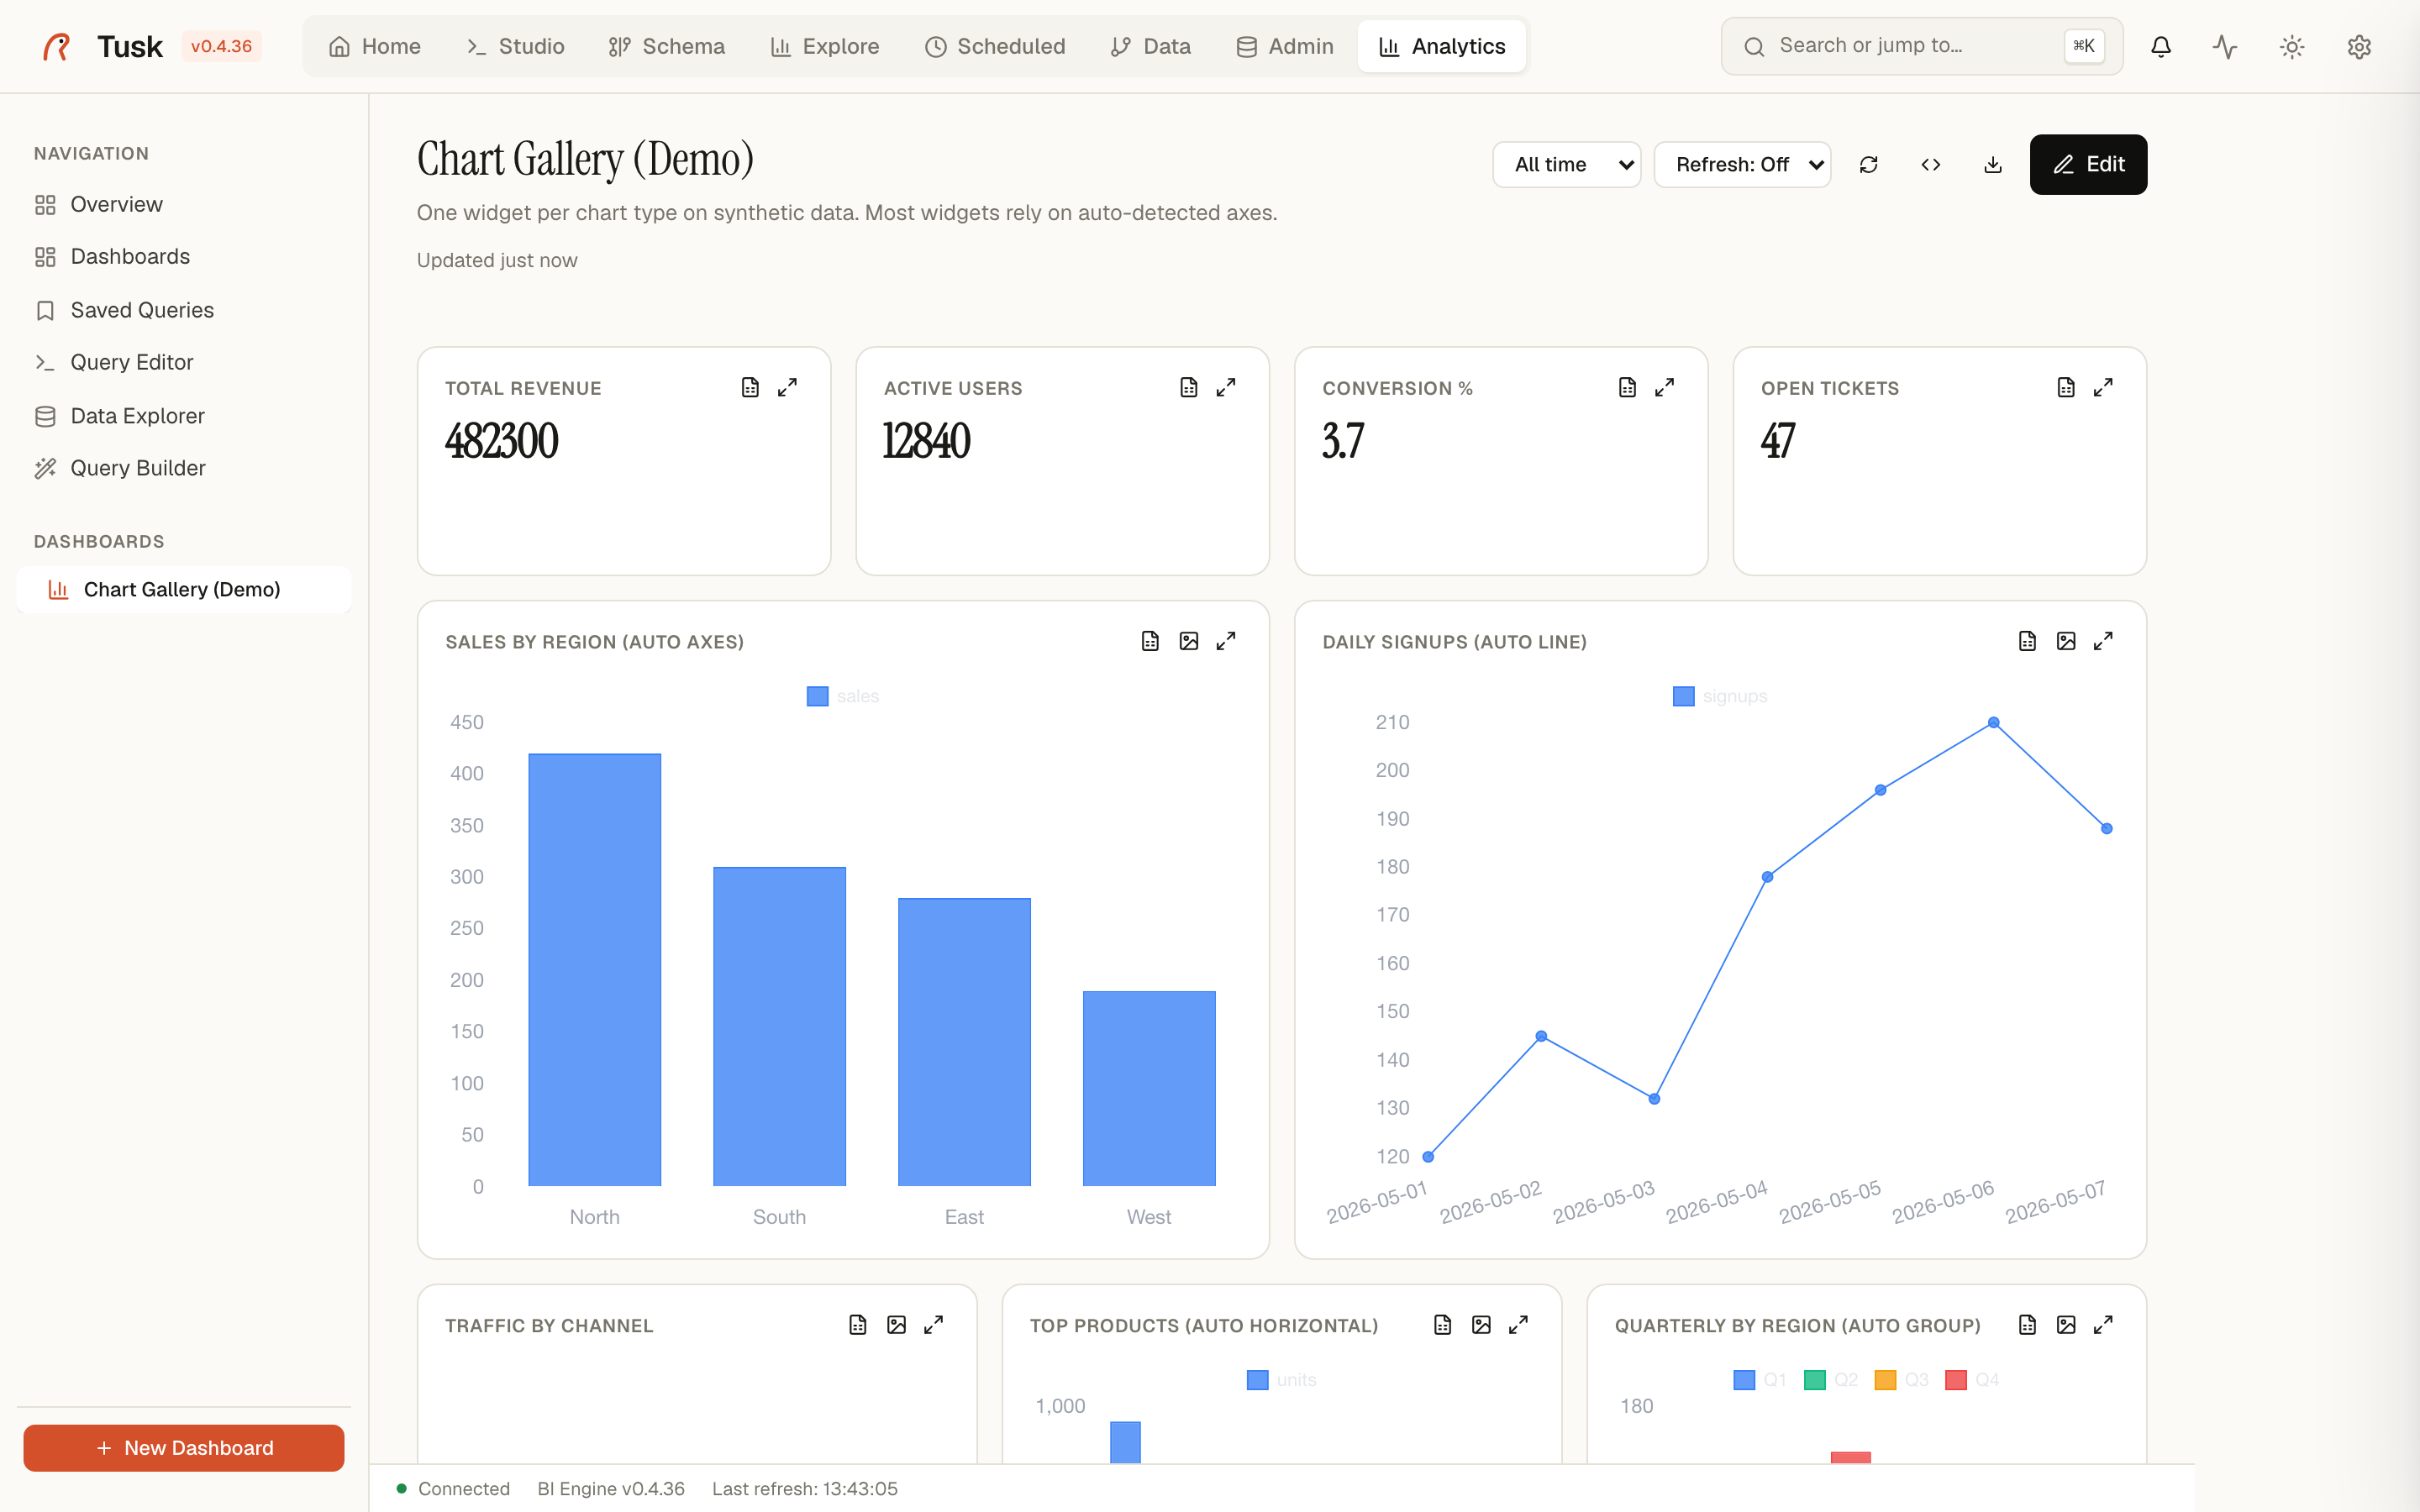Expand Conversion % widget fullscreen
Screen dimensions: 2420x1512
pyautogui.click(x=1665, y=387)
